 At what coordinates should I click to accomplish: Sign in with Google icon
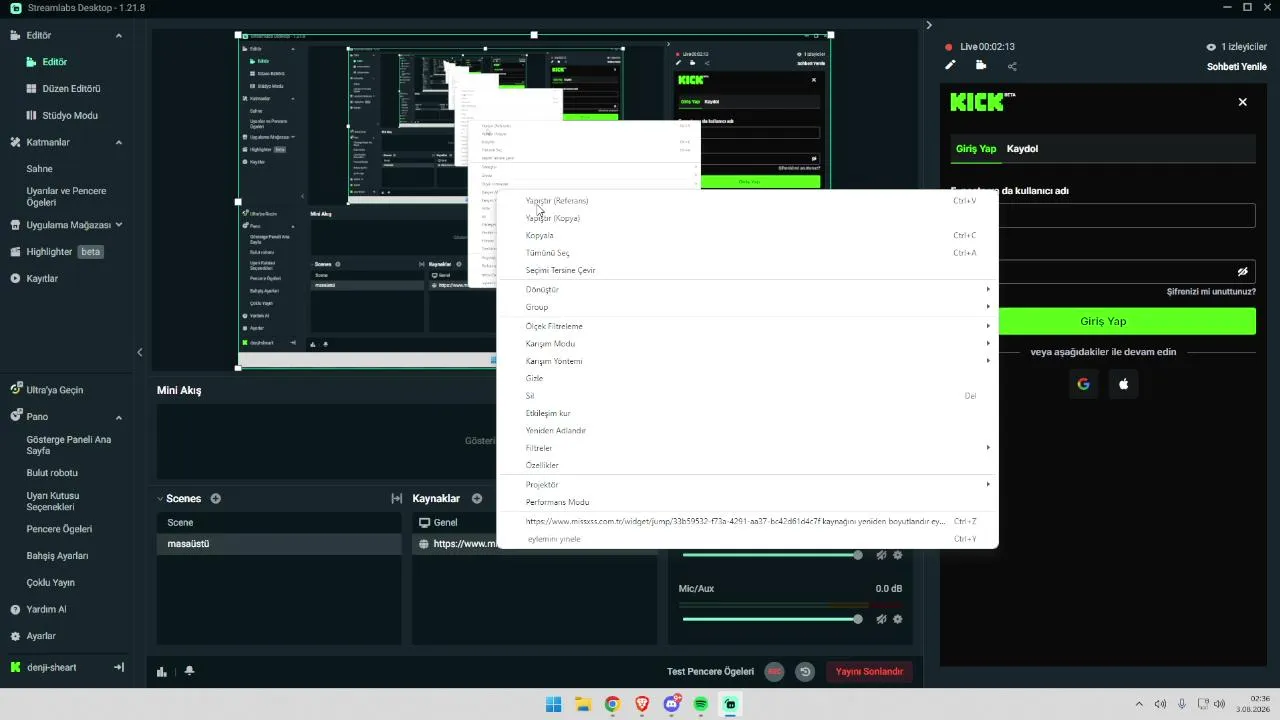pyautogui.click(x=1083, y=384)
